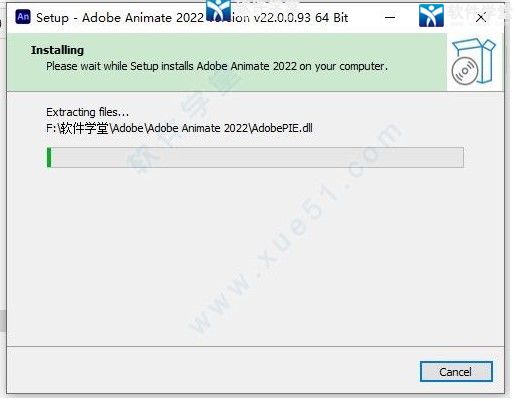Click the blue figure logo beside the close button
516x401 pixels.
pyautogui.click(x=431, y=15)
